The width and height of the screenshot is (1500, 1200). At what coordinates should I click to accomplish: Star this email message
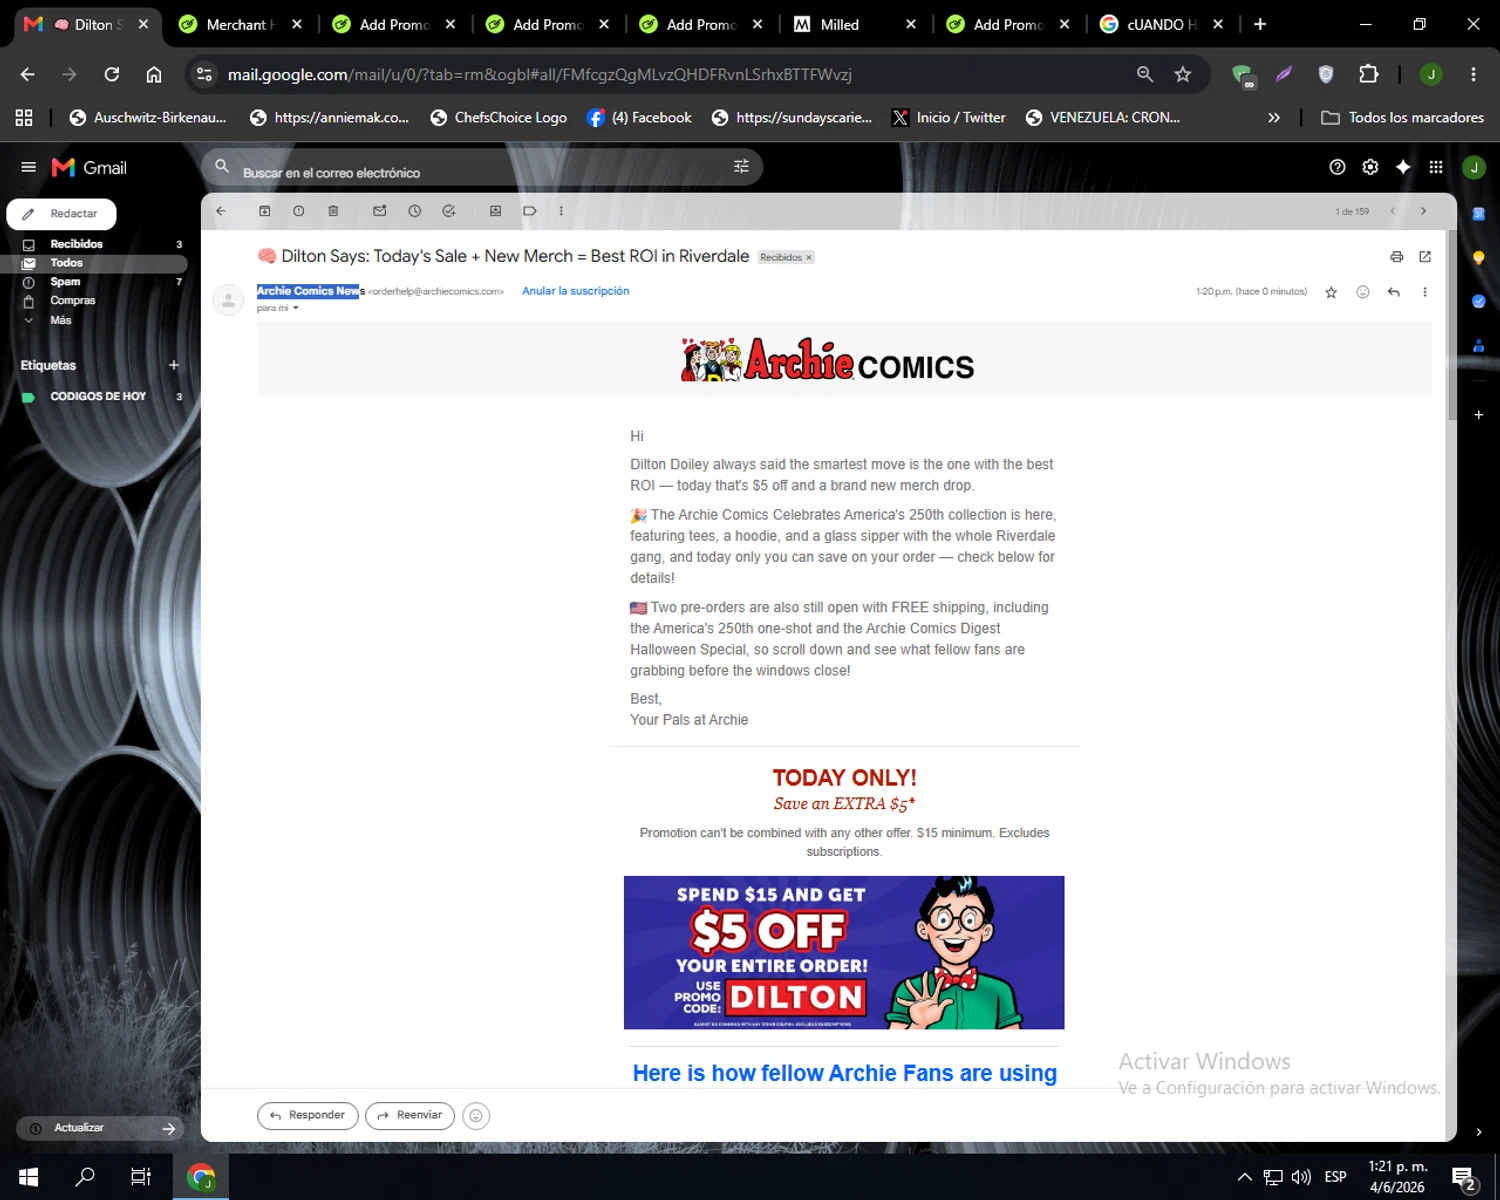point(1331,292)
